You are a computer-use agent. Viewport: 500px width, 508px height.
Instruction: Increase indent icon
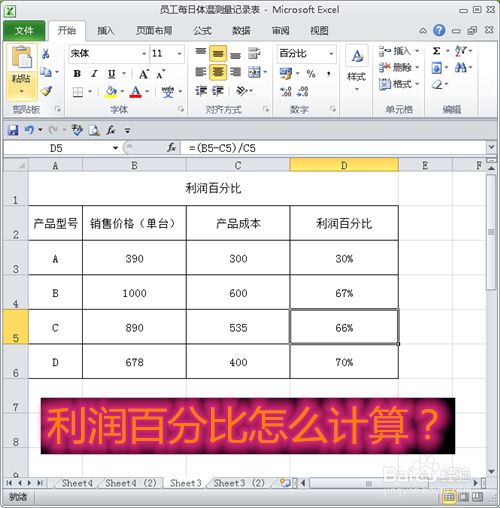tap(218, 90)
